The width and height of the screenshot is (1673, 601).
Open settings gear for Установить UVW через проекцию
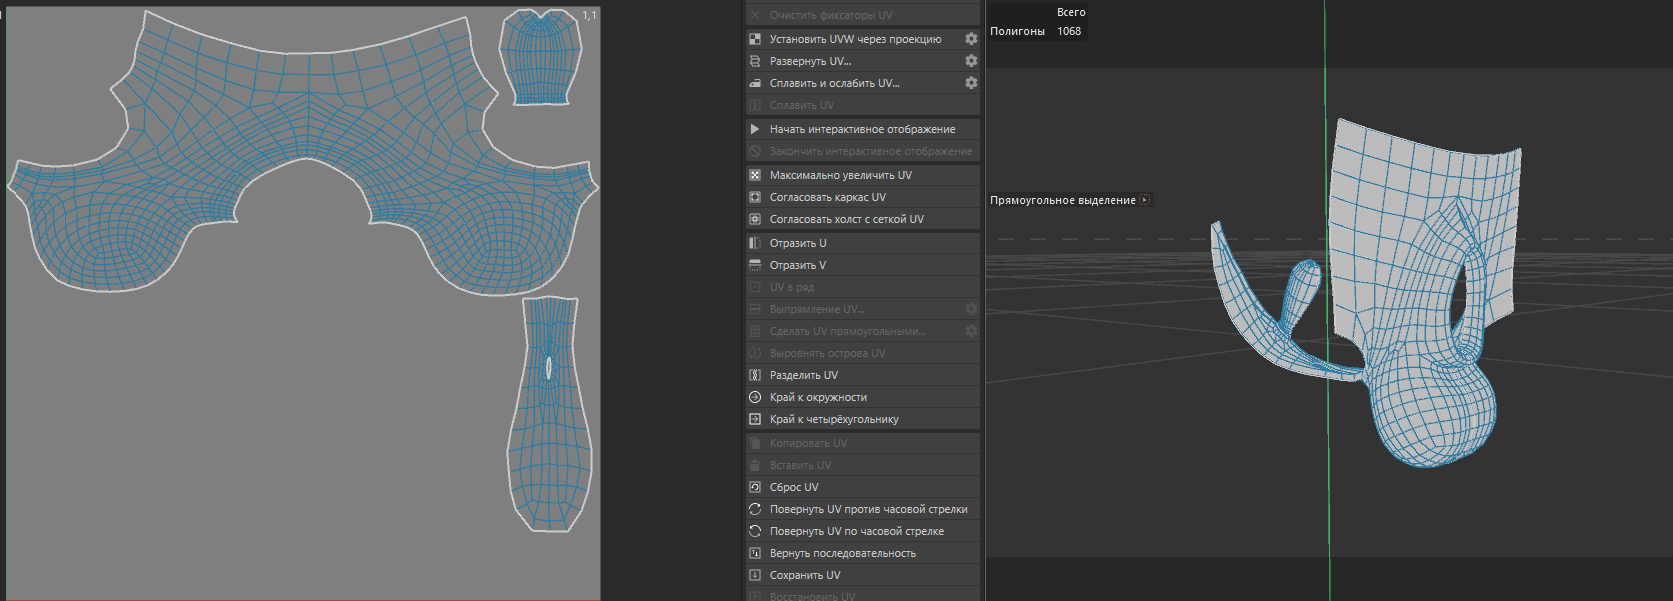click(971, 39)
